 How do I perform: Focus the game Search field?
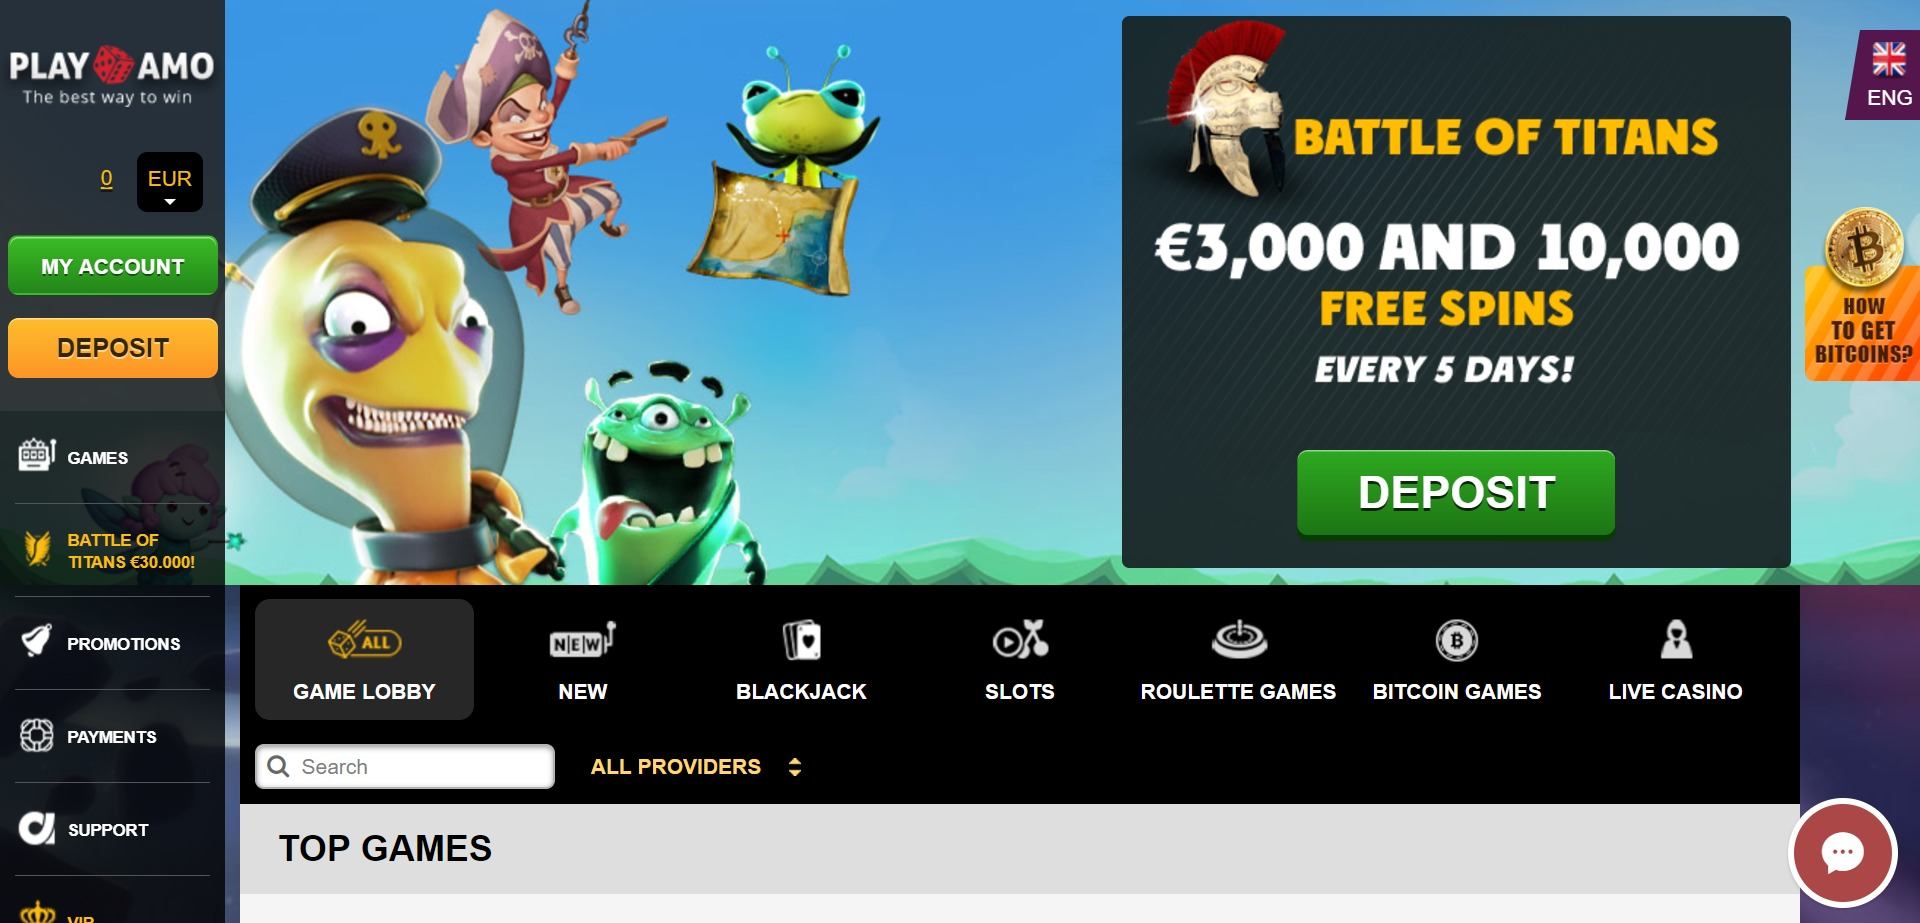pos(405,766)
